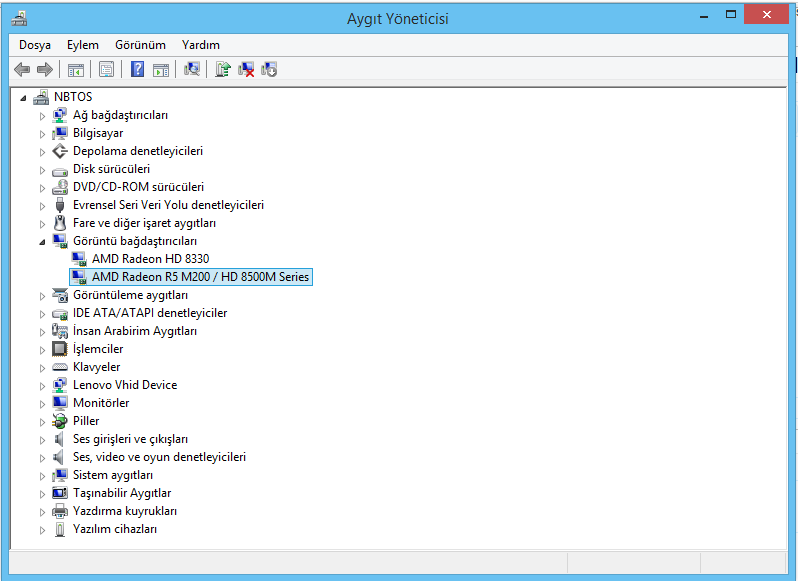The height and width of the screenshot is (581, 798).
Task: Expand the Bilgisayar category
Action: (42, 134)
